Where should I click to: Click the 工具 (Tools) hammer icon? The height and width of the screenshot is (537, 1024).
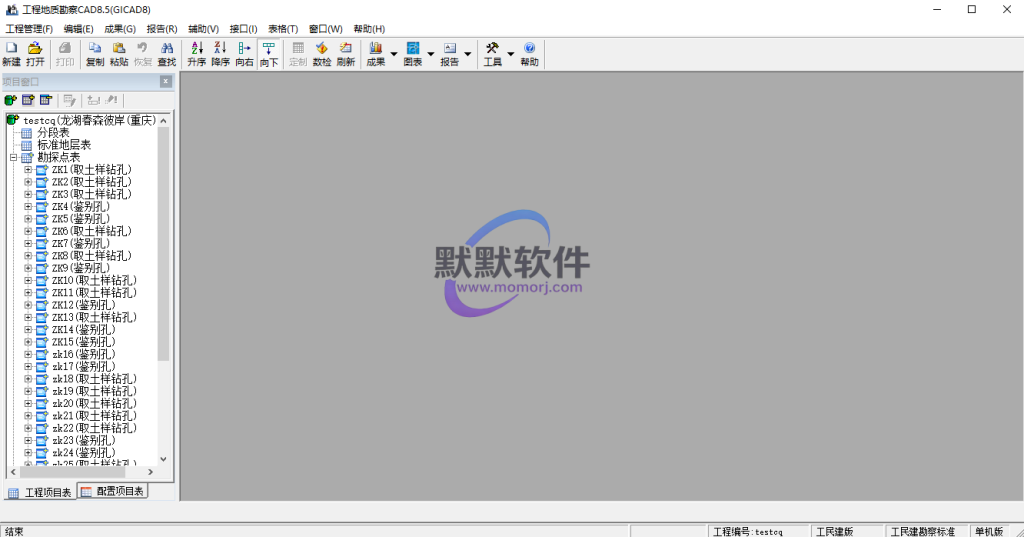click(x=492, y=54)
